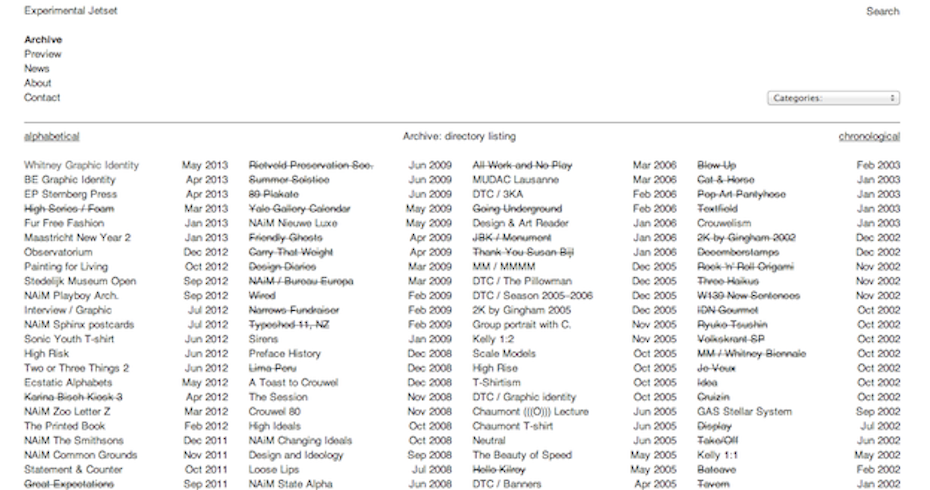Open the Crouwelism project link
The image size is (930, 490).
coord(723,223)
